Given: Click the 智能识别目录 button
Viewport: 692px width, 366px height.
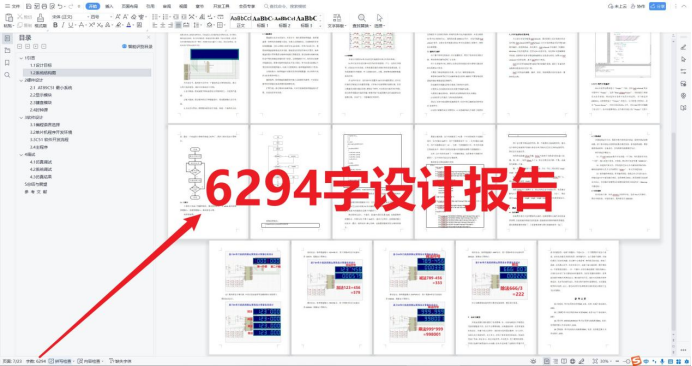Looking at the screenshot, I should tap(137, 46).
